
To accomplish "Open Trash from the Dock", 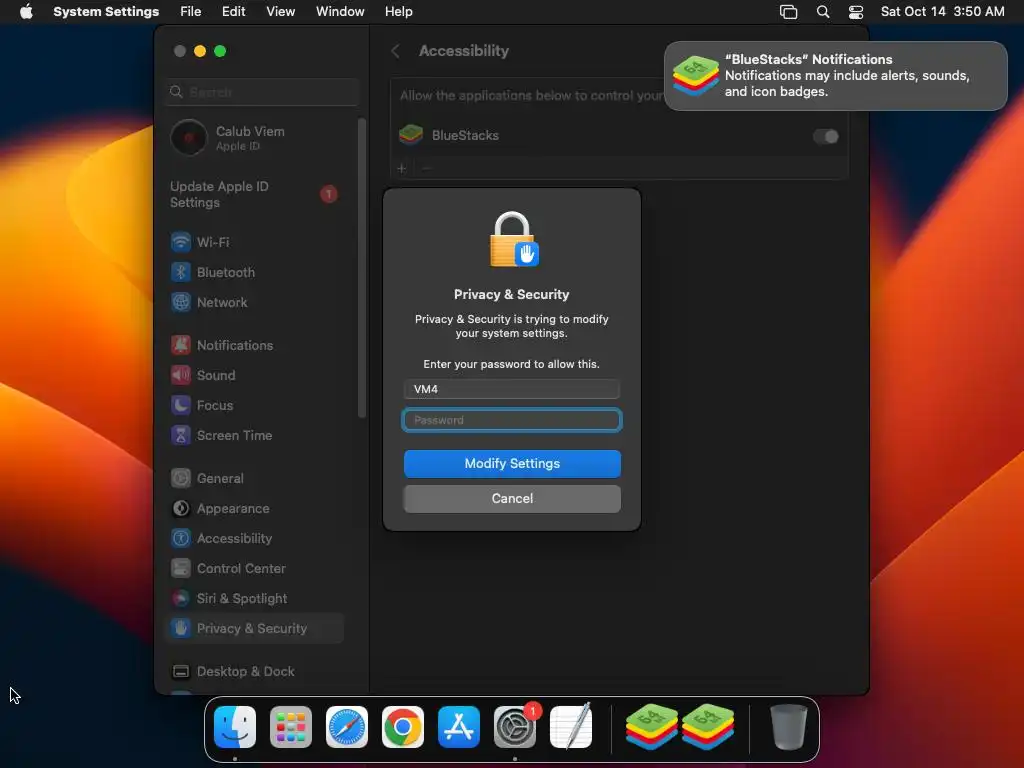I will (x=788, y=727).
